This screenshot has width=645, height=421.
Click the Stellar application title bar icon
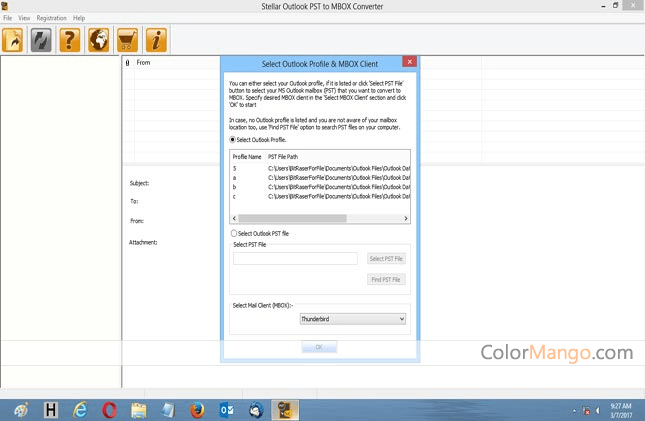(5, 6)
